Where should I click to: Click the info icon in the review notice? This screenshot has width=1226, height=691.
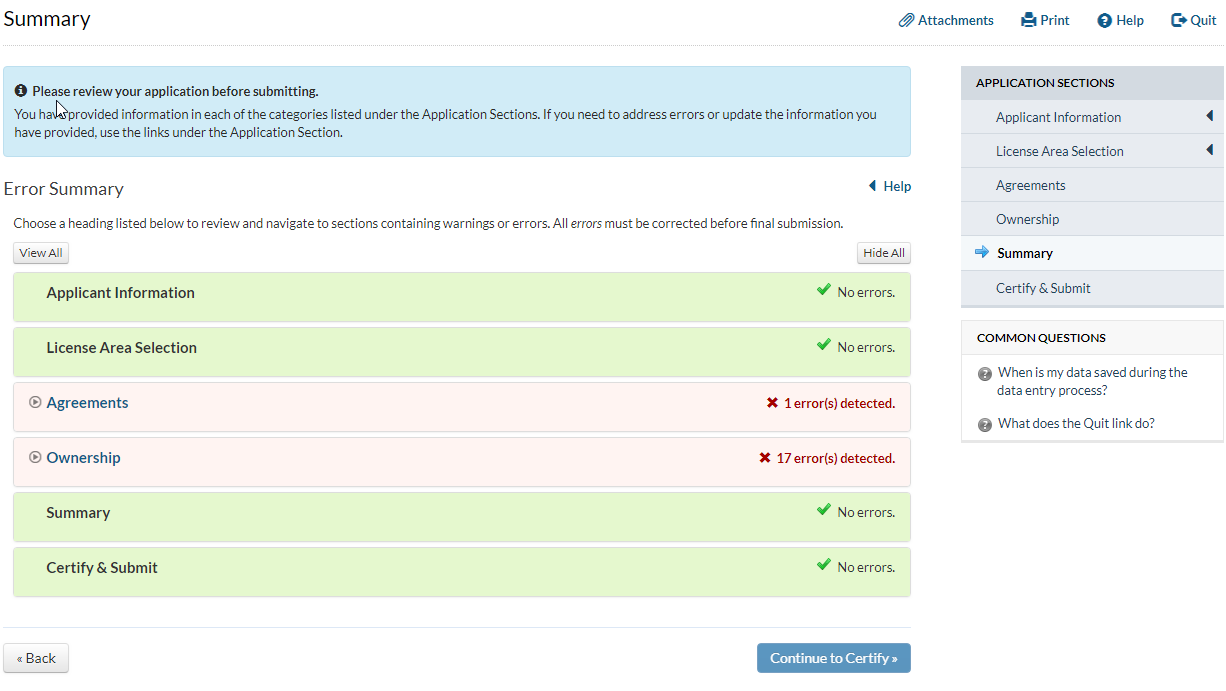[x=21, y=91]
